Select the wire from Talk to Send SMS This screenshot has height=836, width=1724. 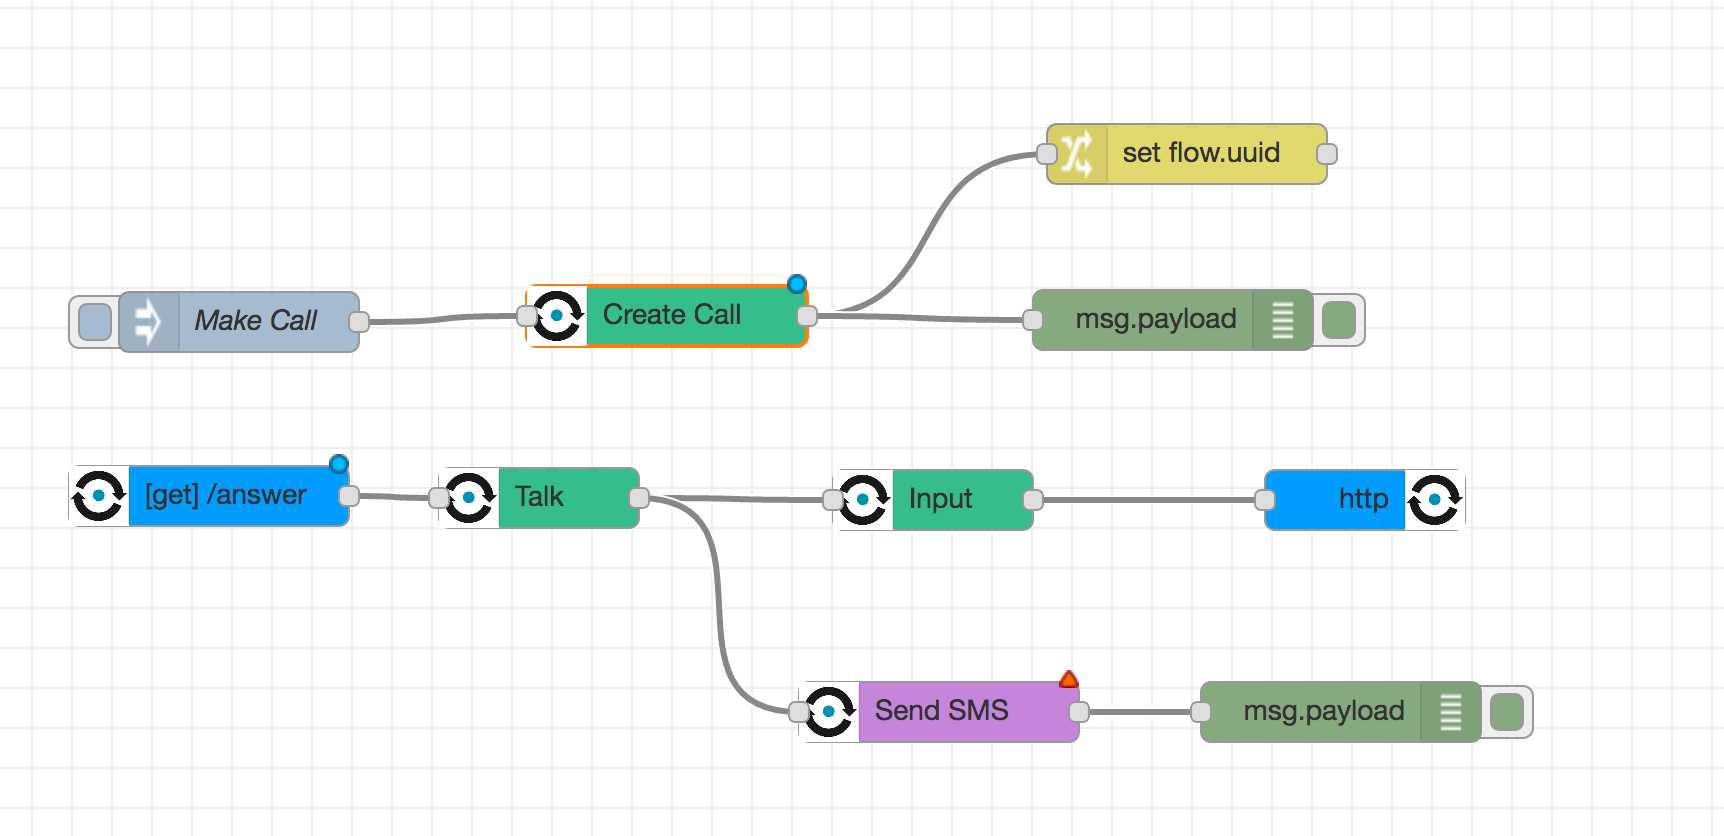(x=718, y=605)
